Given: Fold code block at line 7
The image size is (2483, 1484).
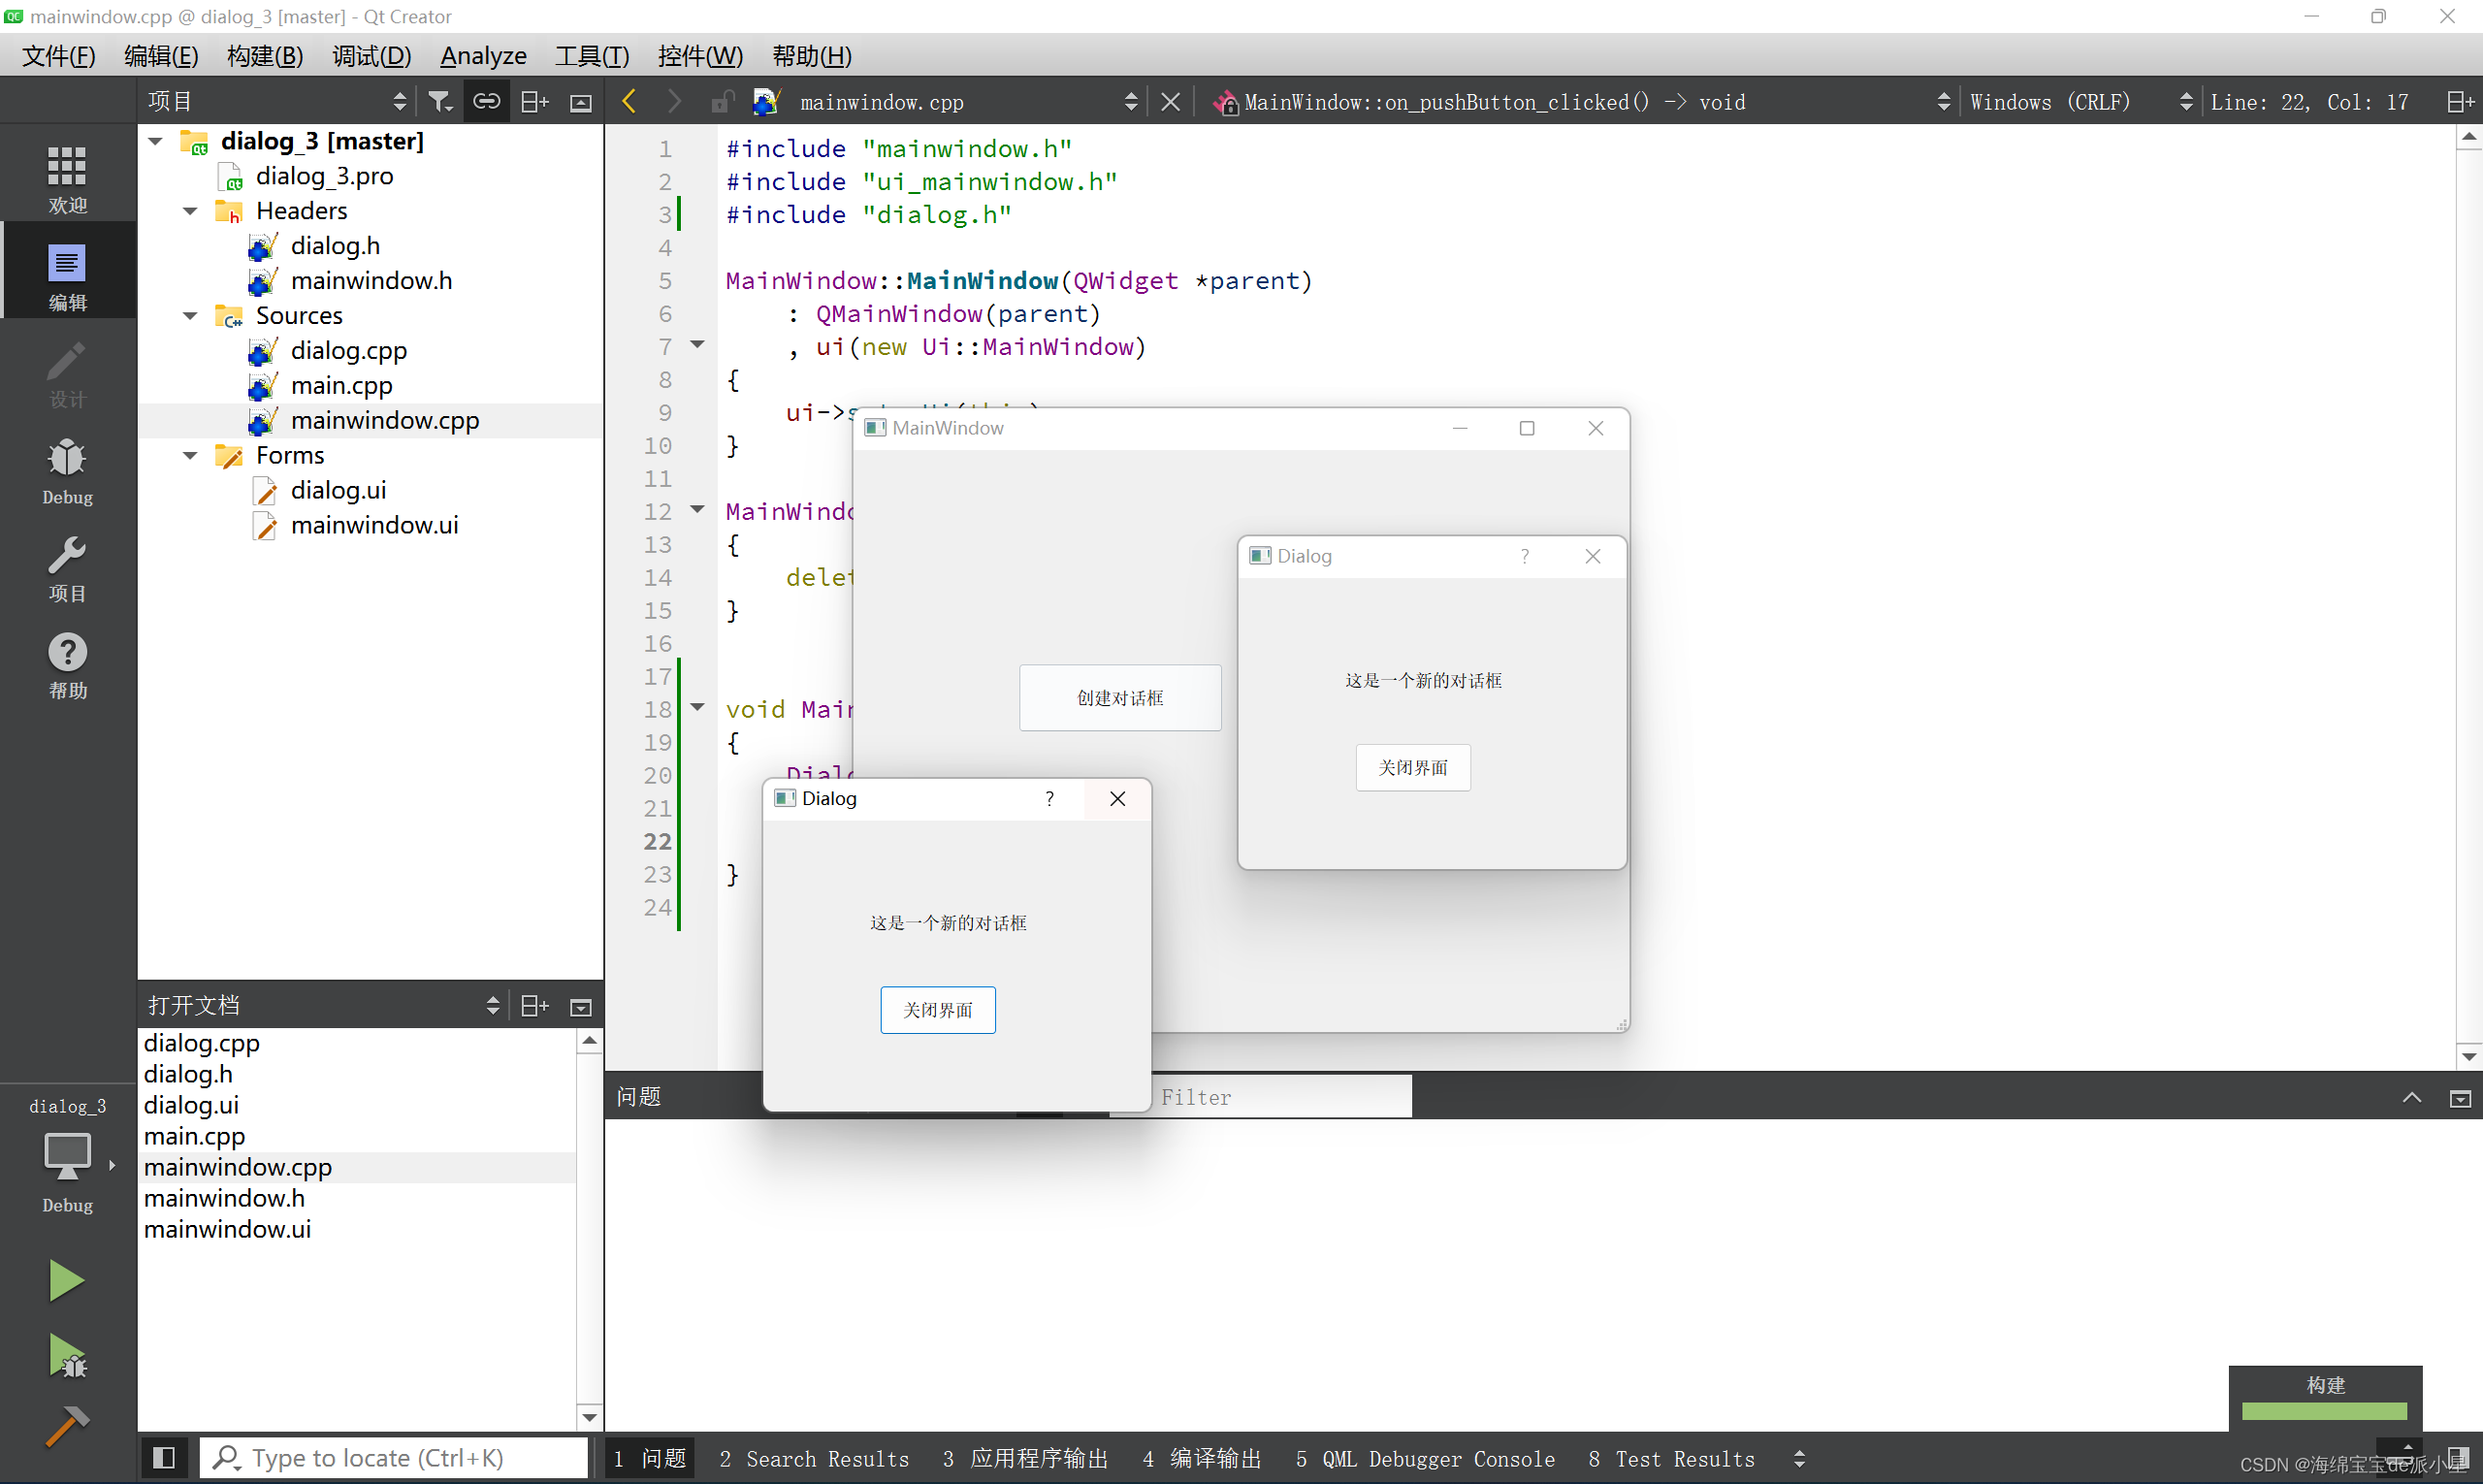Looking at the screenshot, I should point(697,345).
